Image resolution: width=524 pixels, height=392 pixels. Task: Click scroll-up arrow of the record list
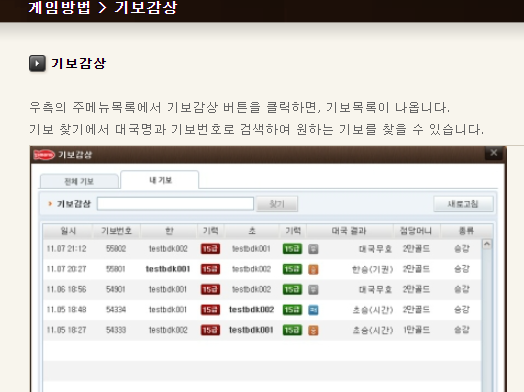487,244
